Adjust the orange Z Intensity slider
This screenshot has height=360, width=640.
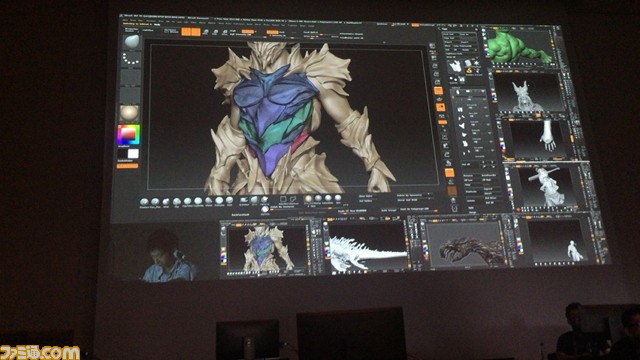pos(273,32)
